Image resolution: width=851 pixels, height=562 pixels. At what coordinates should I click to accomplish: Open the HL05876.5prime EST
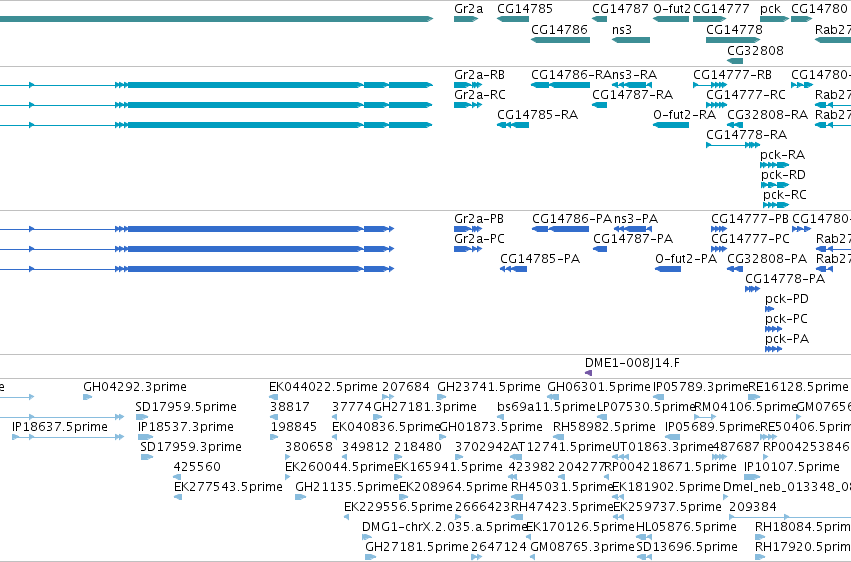644,537
